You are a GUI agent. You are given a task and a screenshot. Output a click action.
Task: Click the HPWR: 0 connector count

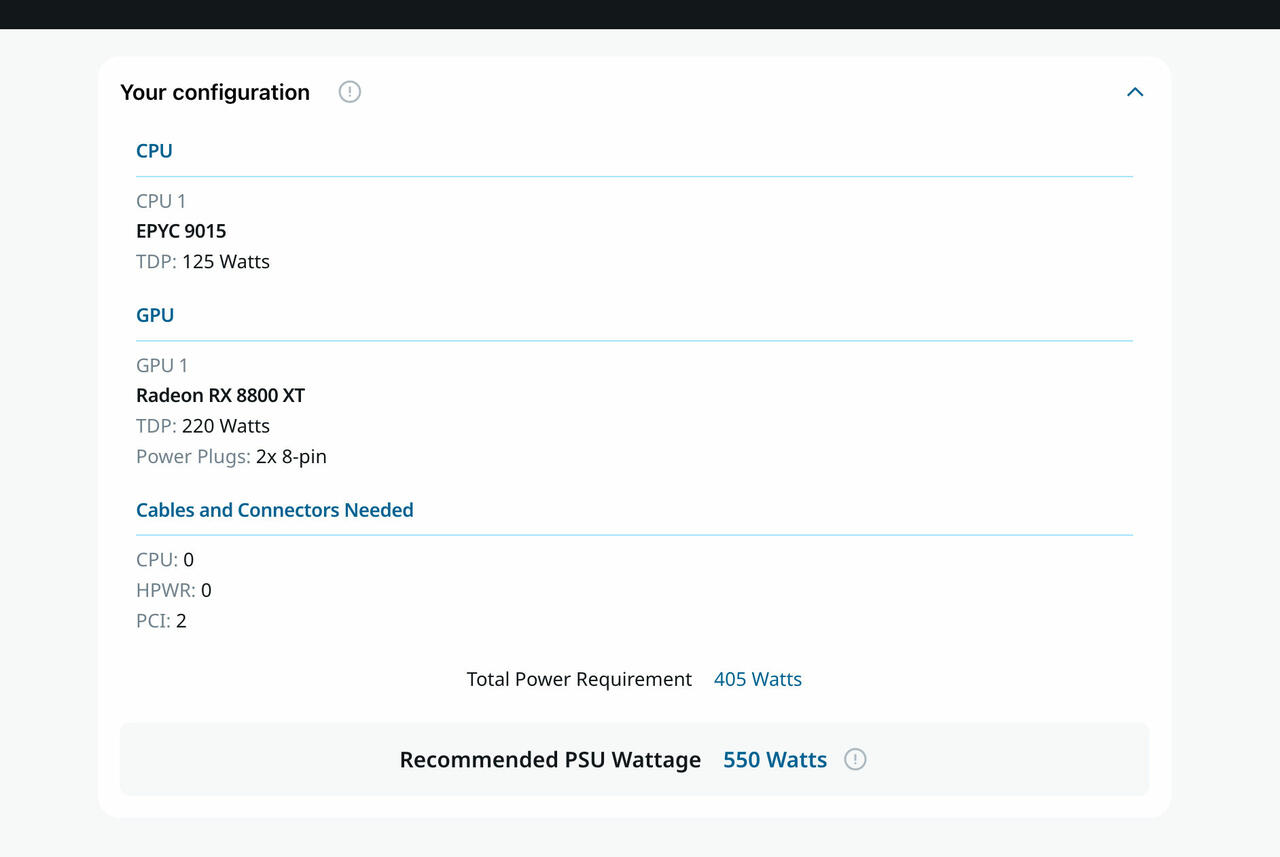click(174, 590)
